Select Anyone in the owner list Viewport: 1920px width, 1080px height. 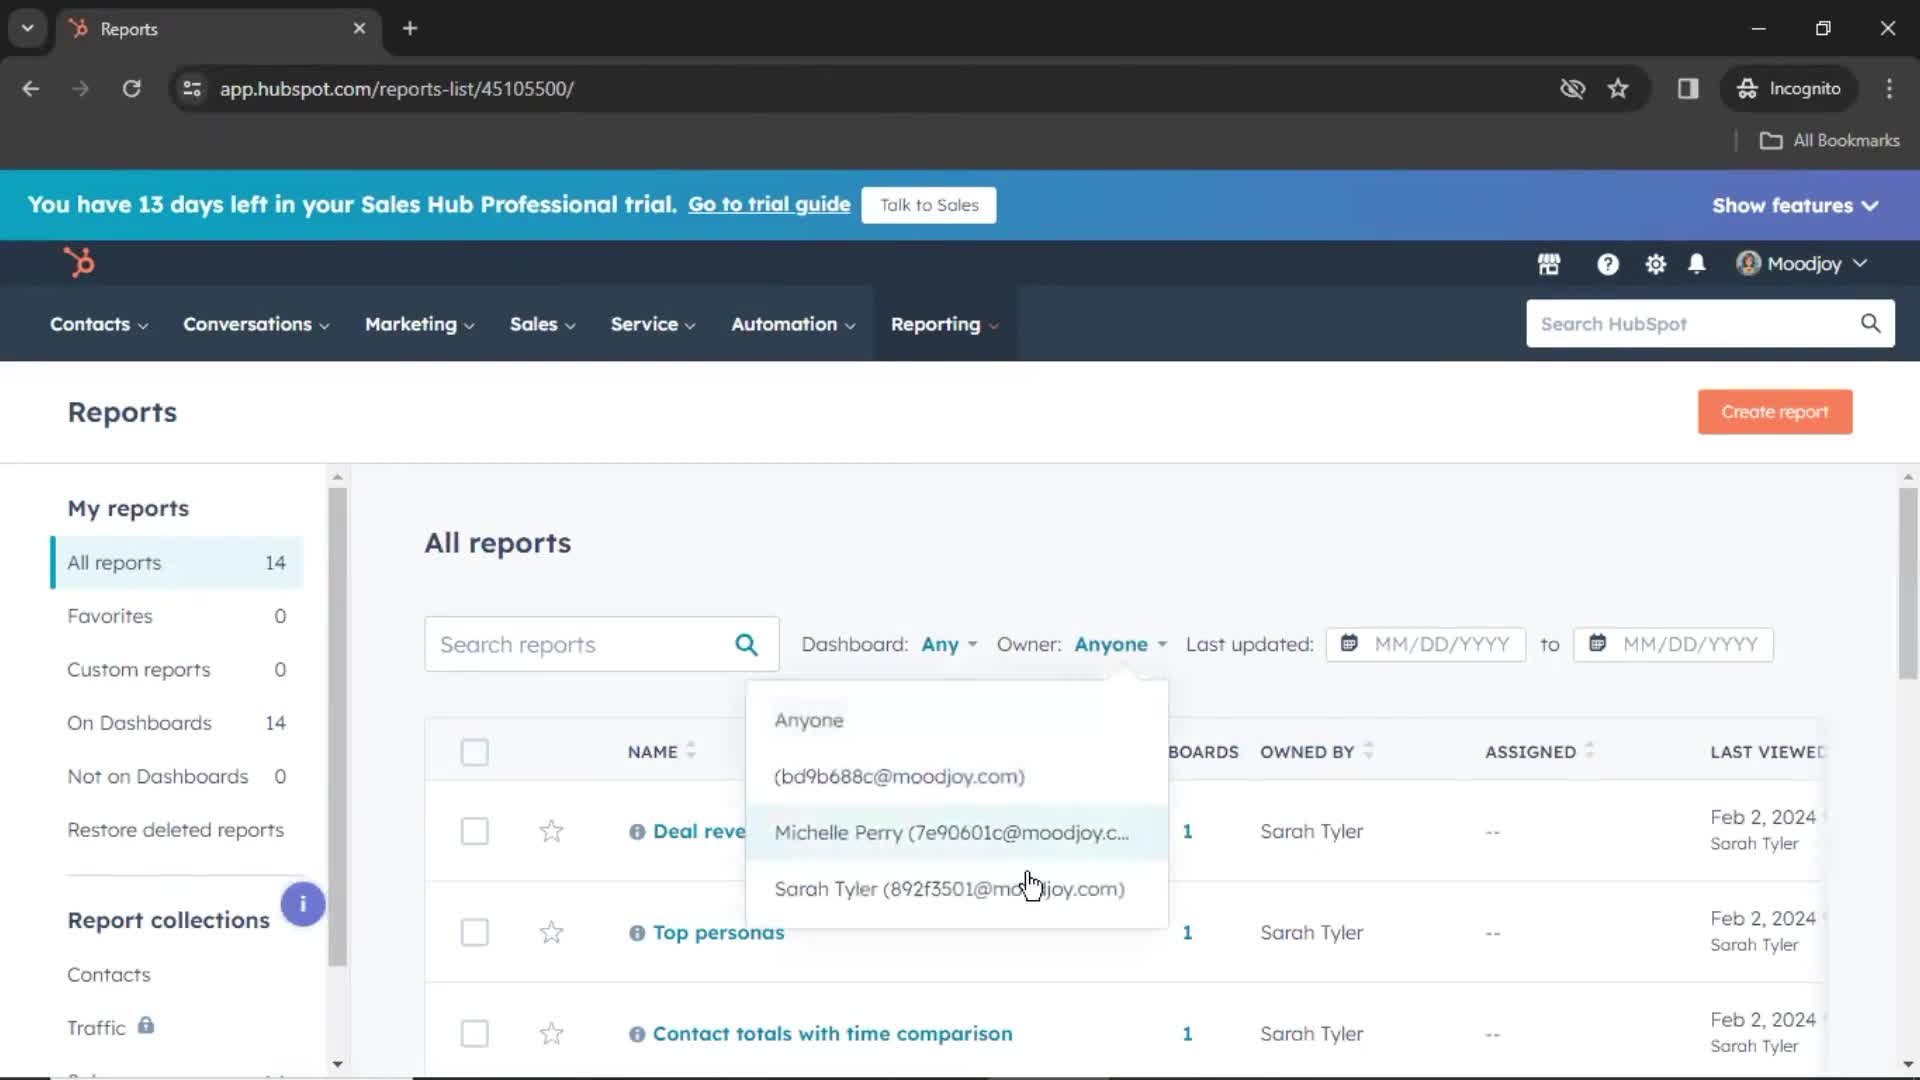957,720
